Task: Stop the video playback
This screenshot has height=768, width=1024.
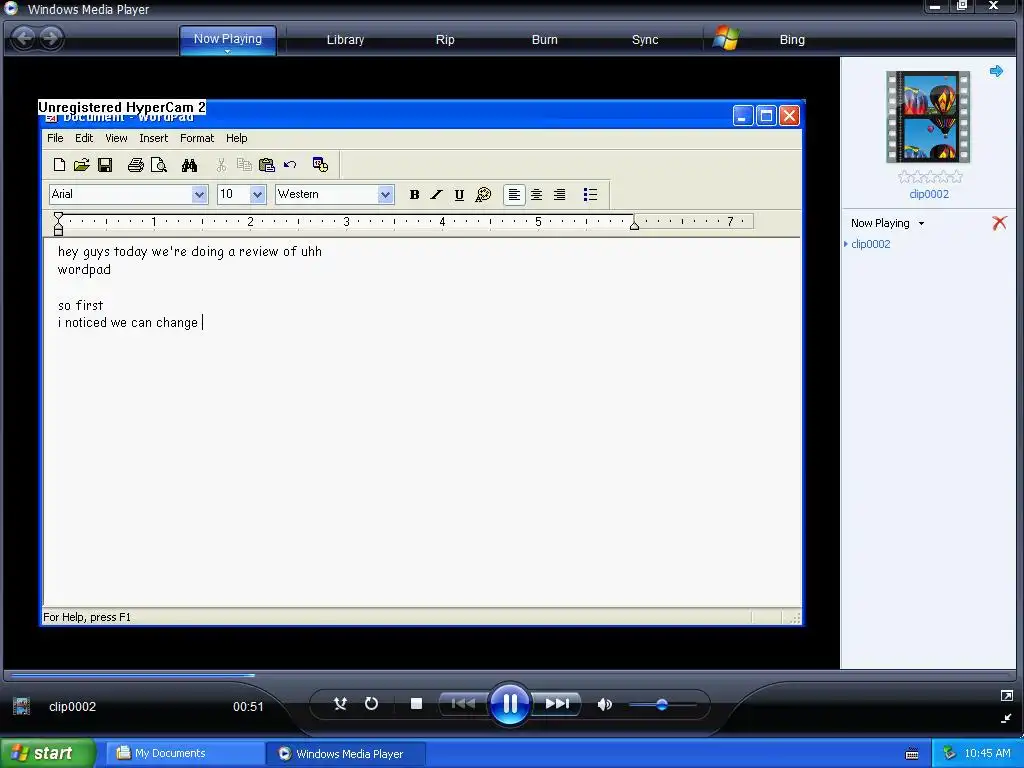Action: [x=416, y=704]
